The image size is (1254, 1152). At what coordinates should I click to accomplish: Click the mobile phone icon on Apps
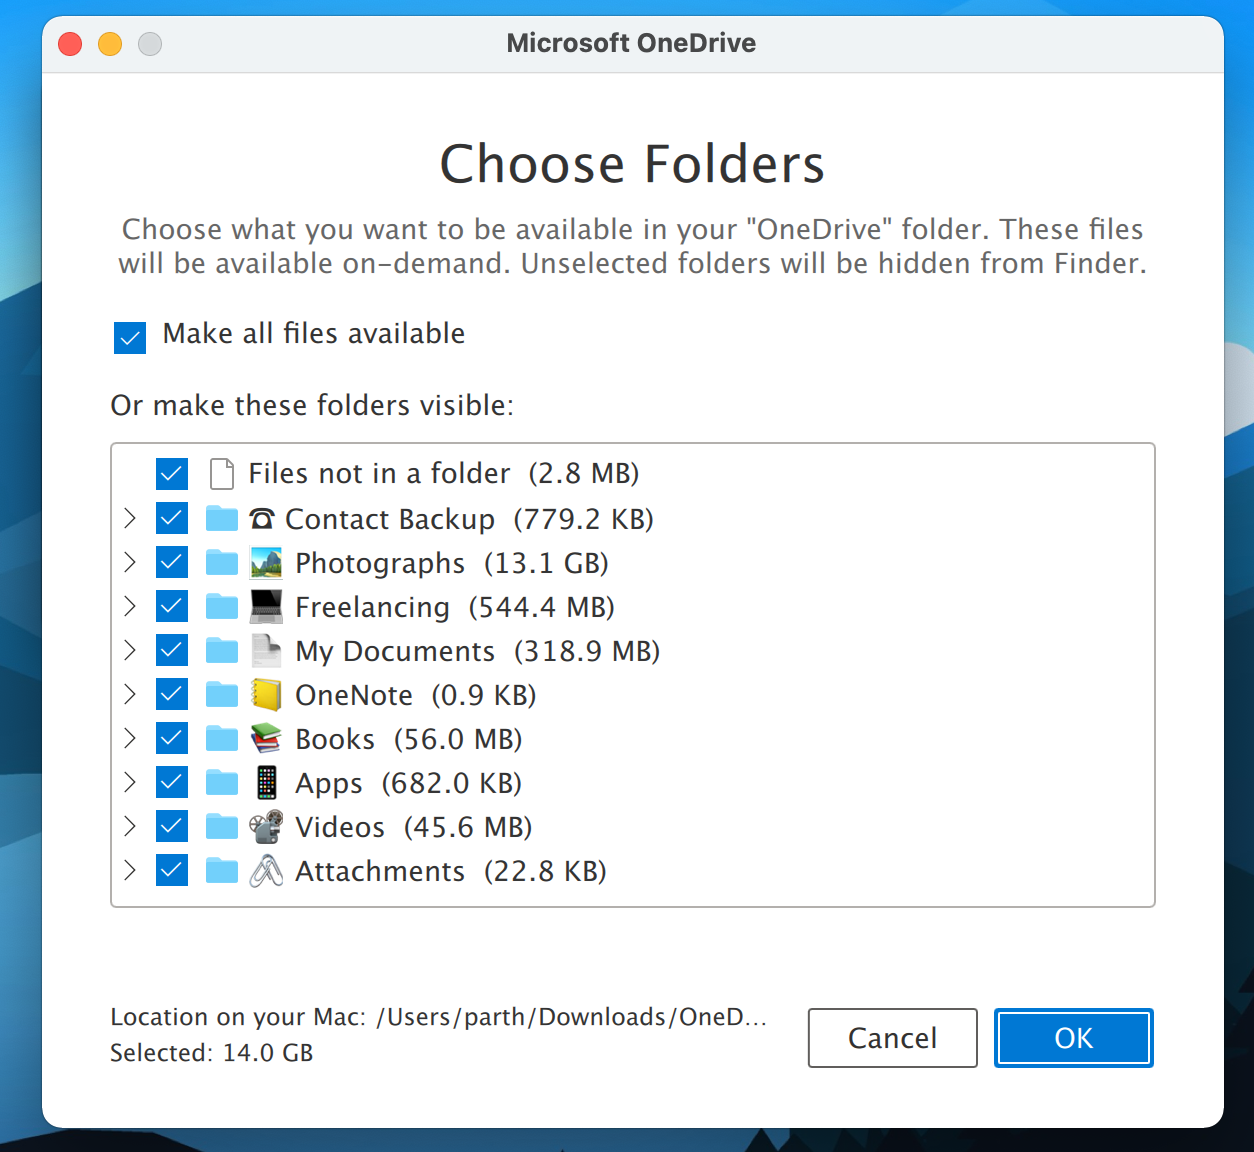click(266, 783)
